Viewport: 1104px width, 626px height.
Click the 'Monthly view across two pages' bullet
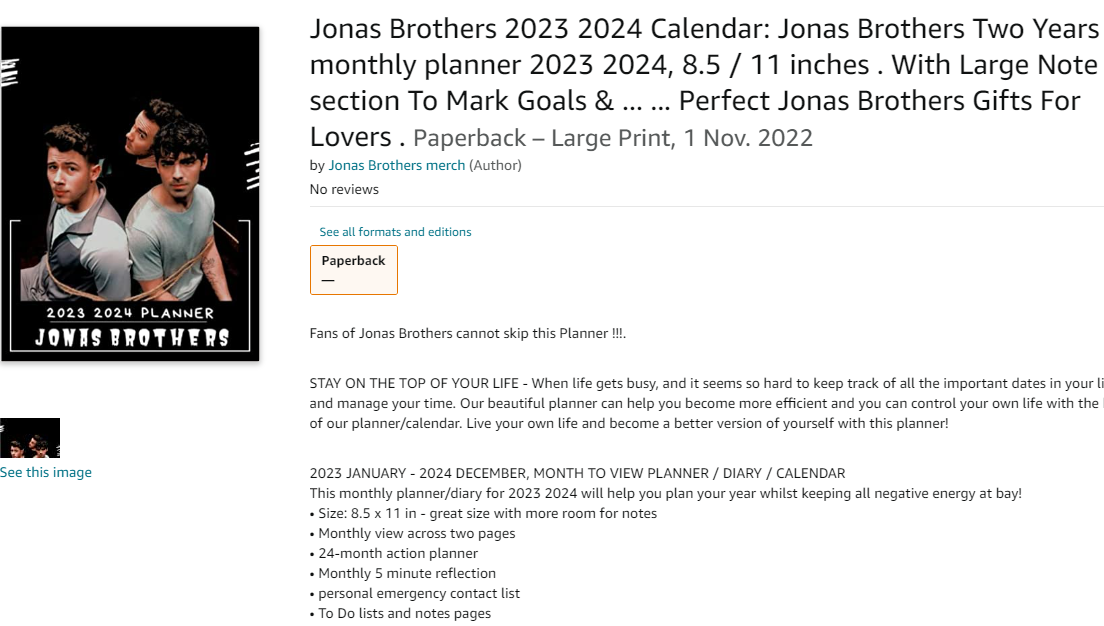(416, 533)
